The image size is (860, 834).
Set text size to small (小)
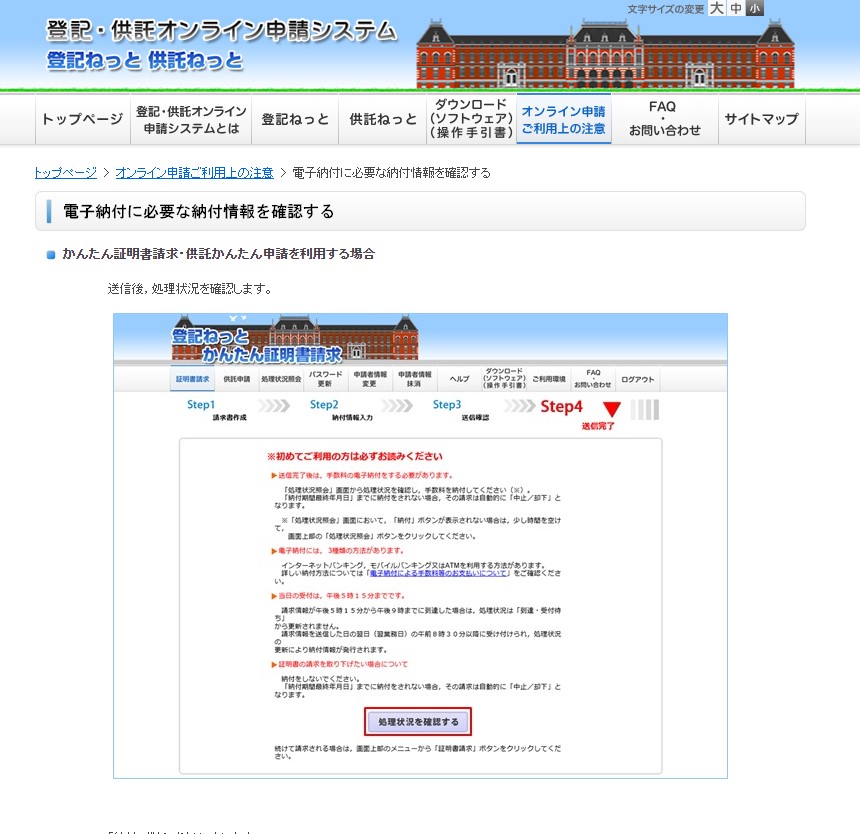click(x=755, y=8)
